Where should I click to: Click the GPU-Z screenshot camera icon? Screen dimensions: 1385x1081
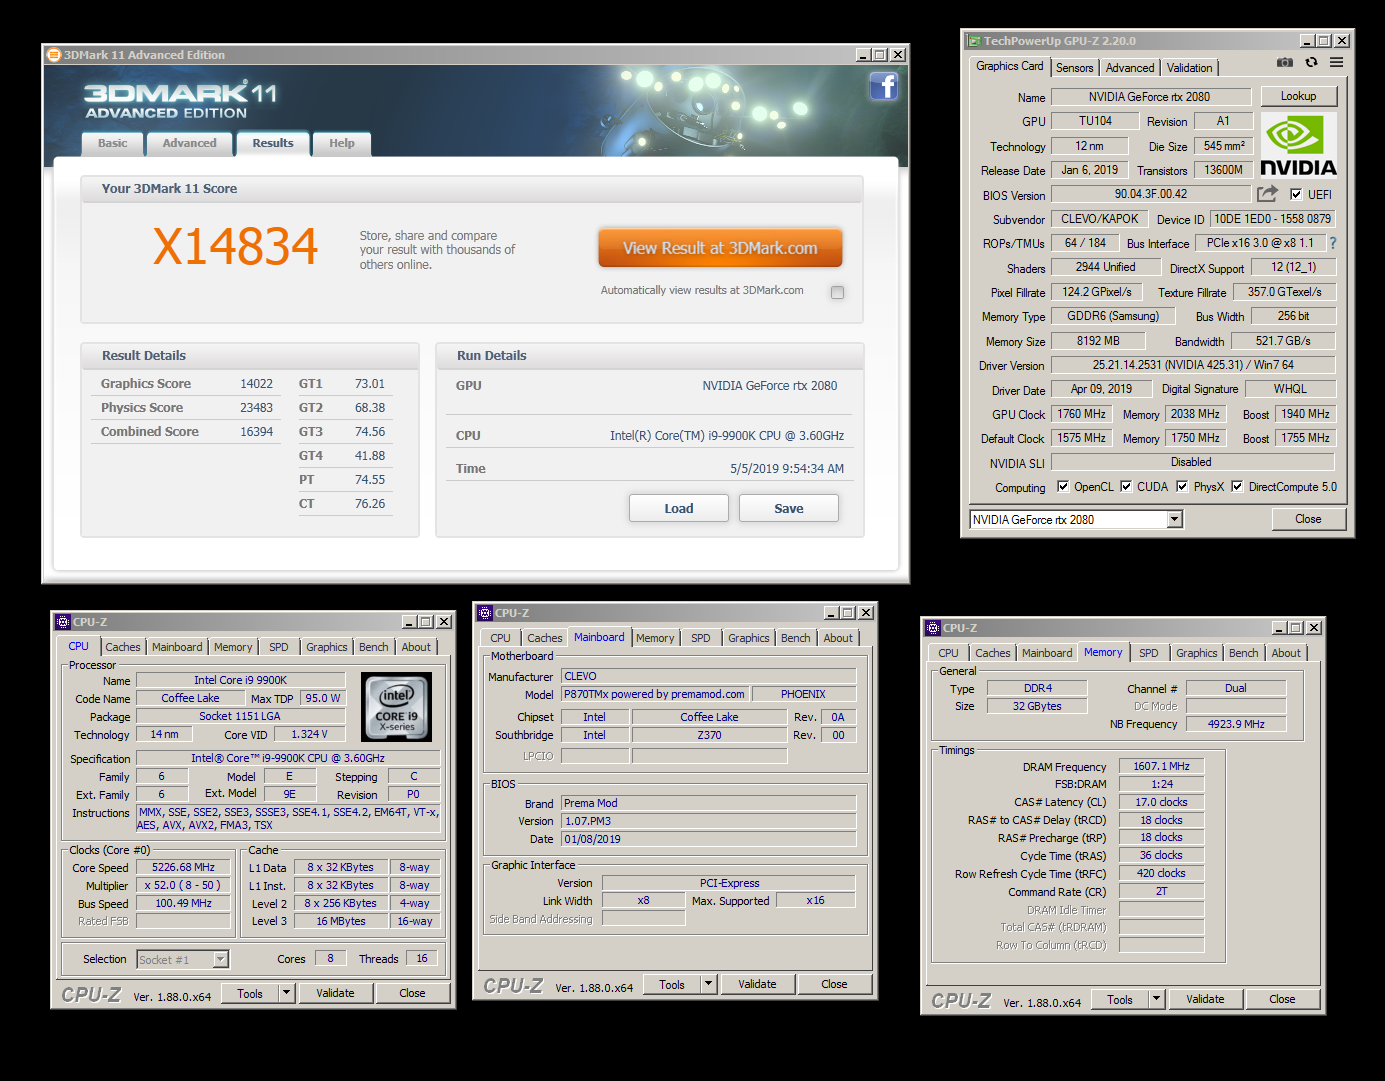[x=1285, y=62]
